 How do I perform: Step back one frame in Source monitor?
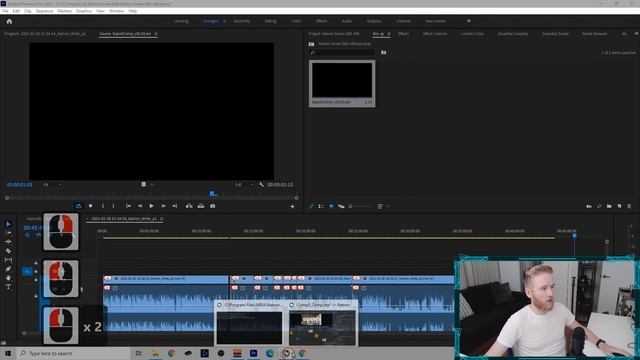click(x=140, y=206)
